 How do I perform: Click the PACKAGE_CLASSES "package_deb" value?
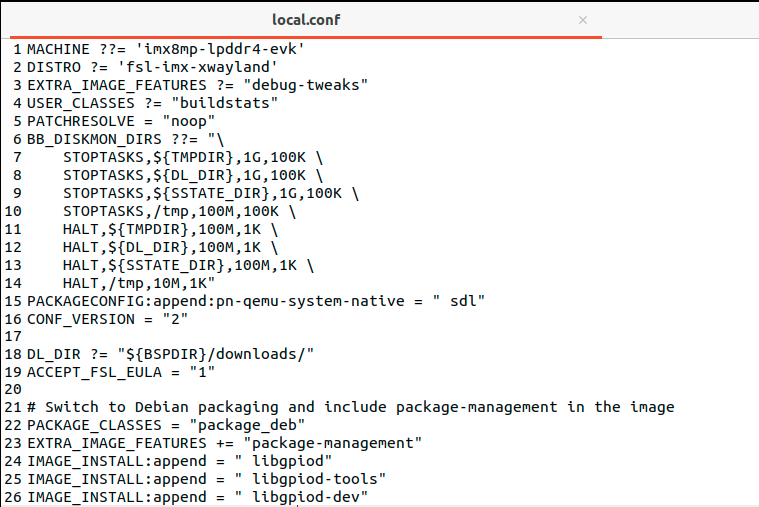coord(228,425)
